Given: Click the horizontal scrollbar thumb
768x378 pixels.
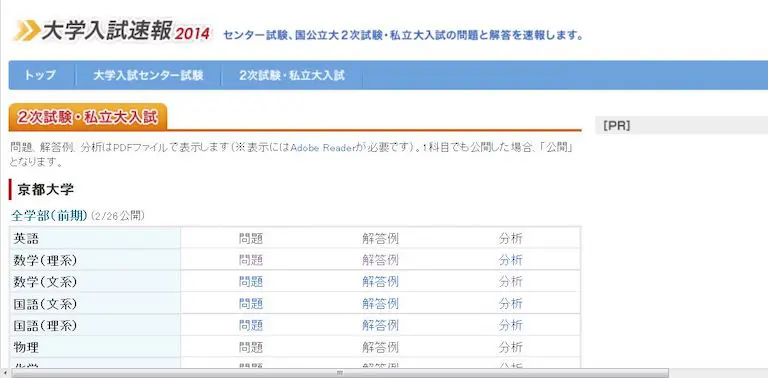Looking at the screenshot, I should [x=339, y=373].
